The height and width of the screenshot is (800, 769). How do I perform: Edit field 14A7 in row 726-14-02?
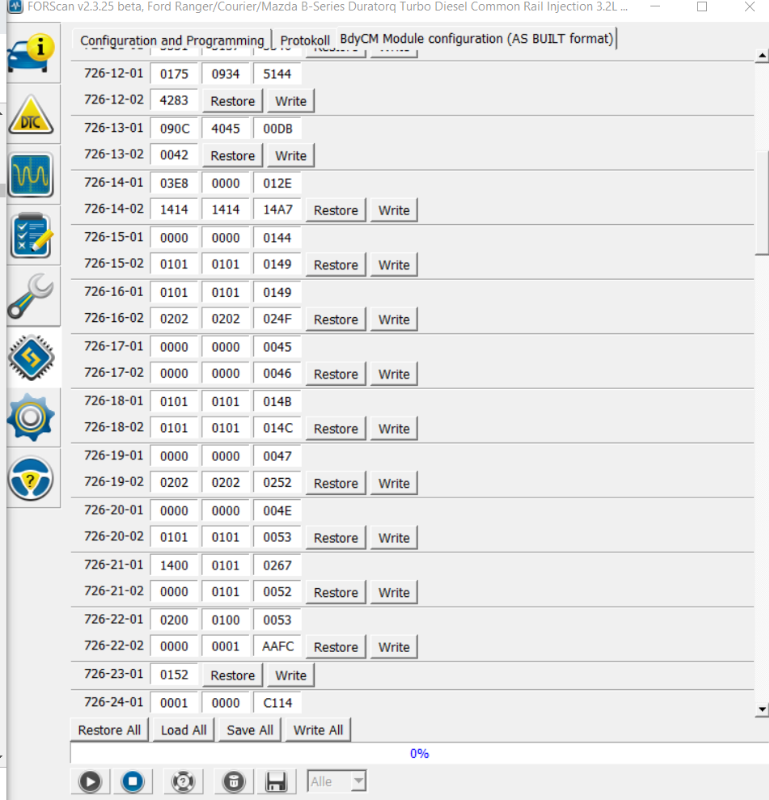pos(277,210)
